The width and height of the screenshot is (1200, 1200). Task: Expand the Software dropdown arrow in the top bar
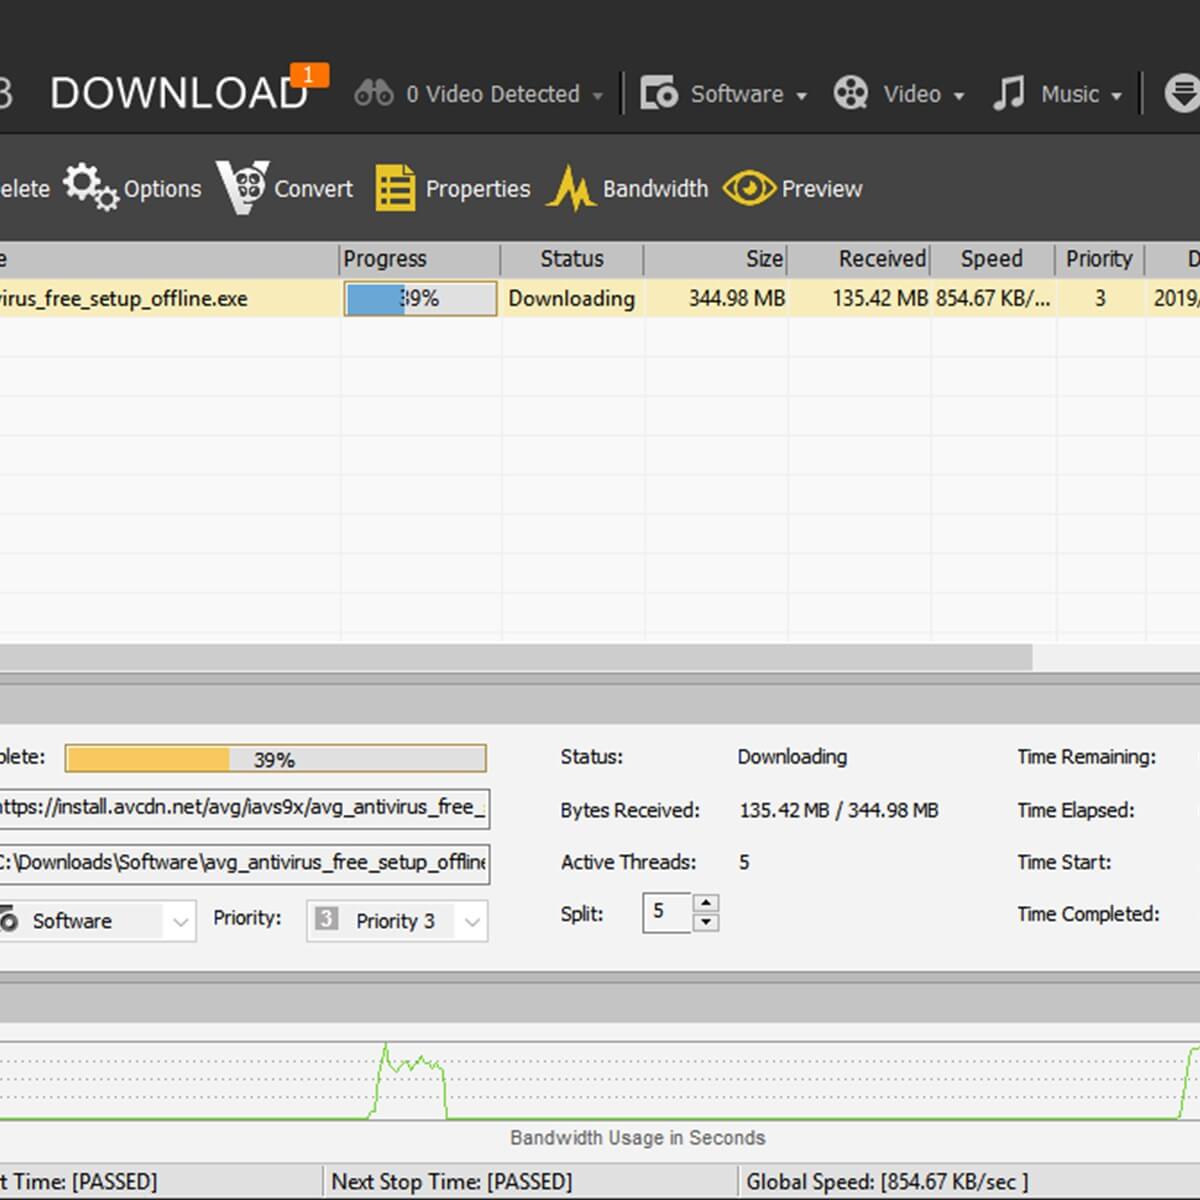801,97
